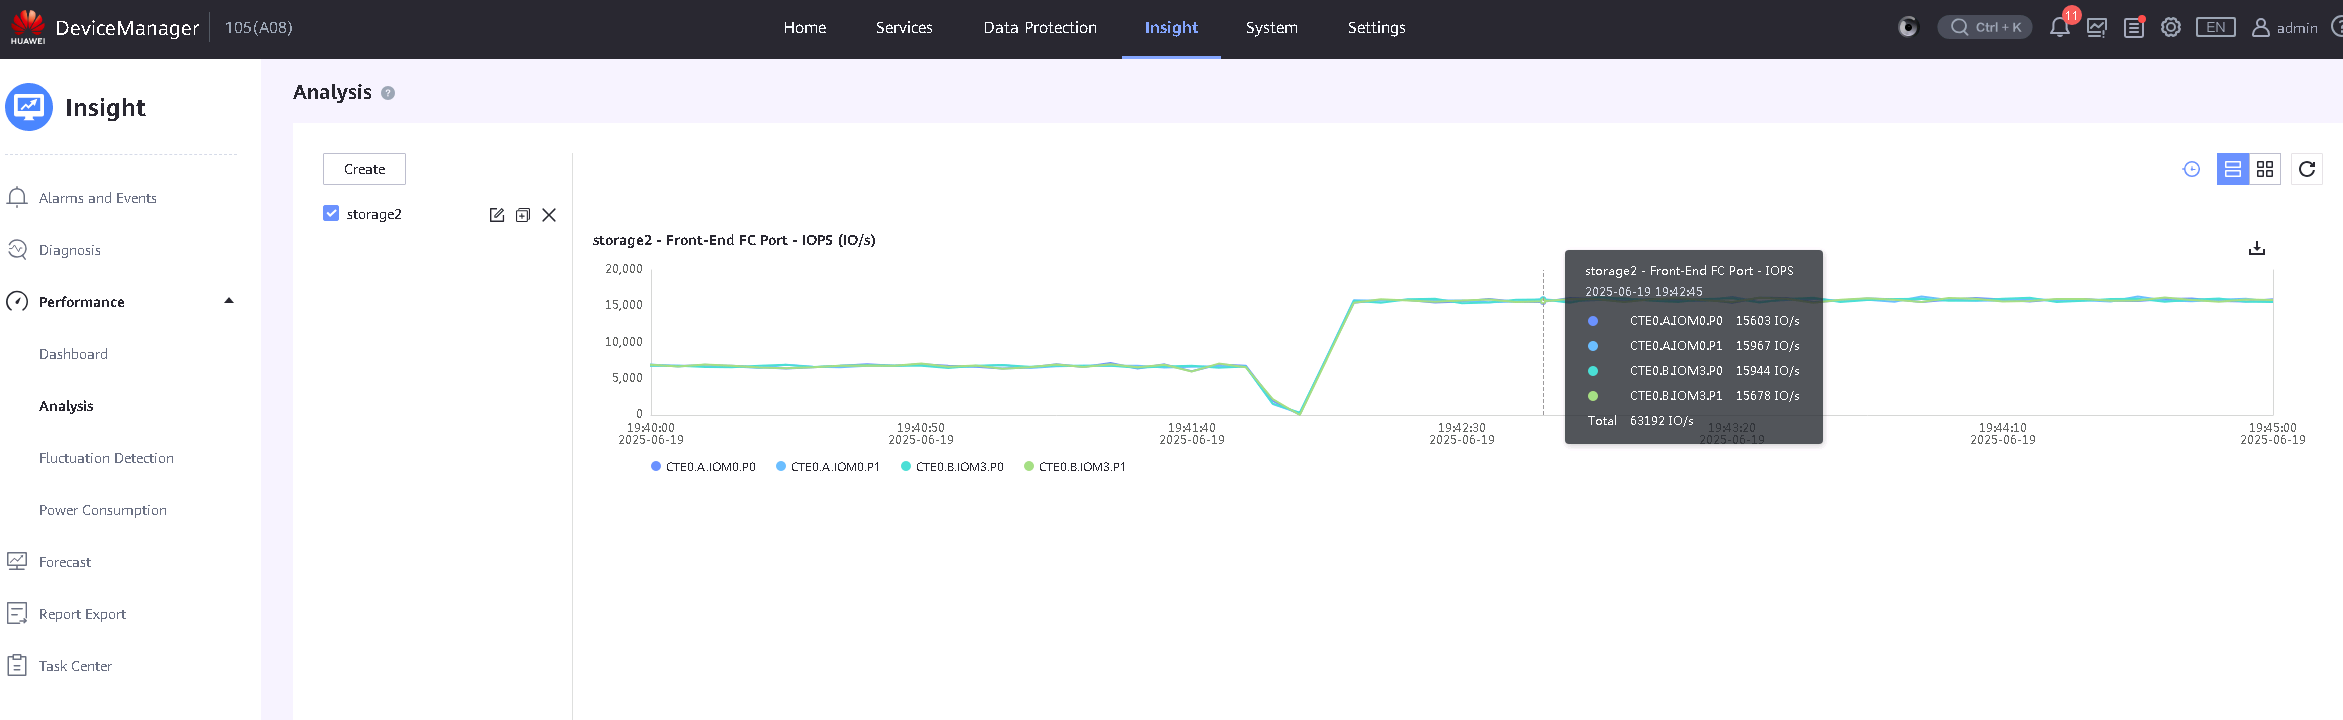The height and width of the screenshot is (720, 2343).
Task: Toggle CTE0.A.IOM0.P1 legend series
Action: tap(828, 467)
